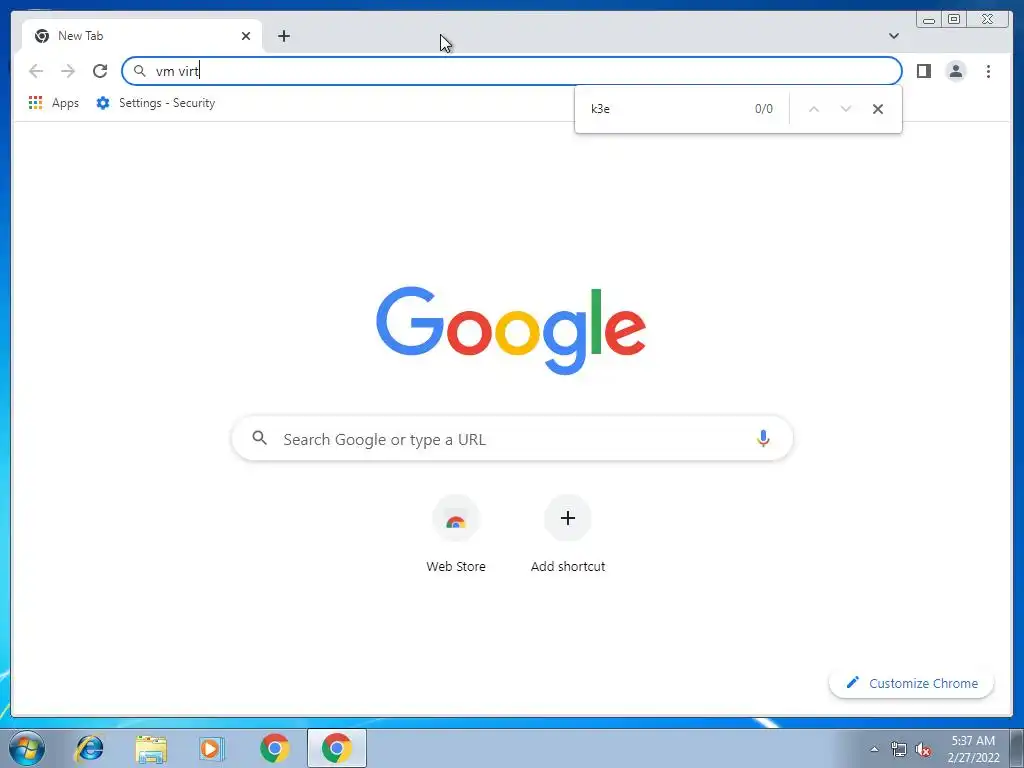Open the clock showing 5:37 AM
This screenshot has height=768, width=1024.
pos(973,749)
